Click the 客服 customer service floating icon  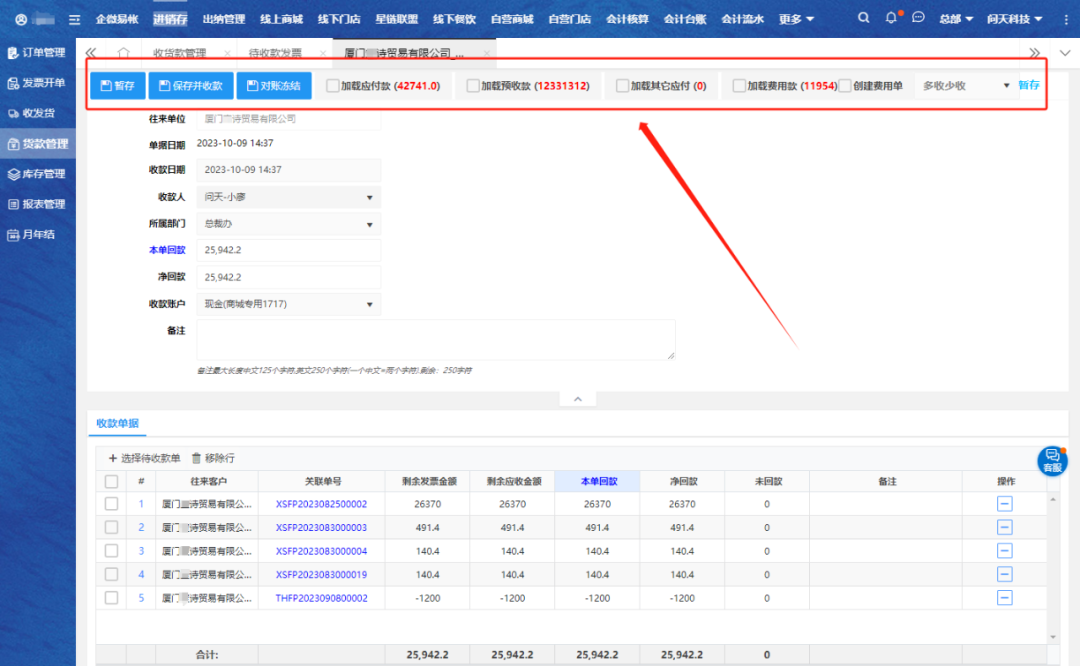click(1051, 460)
